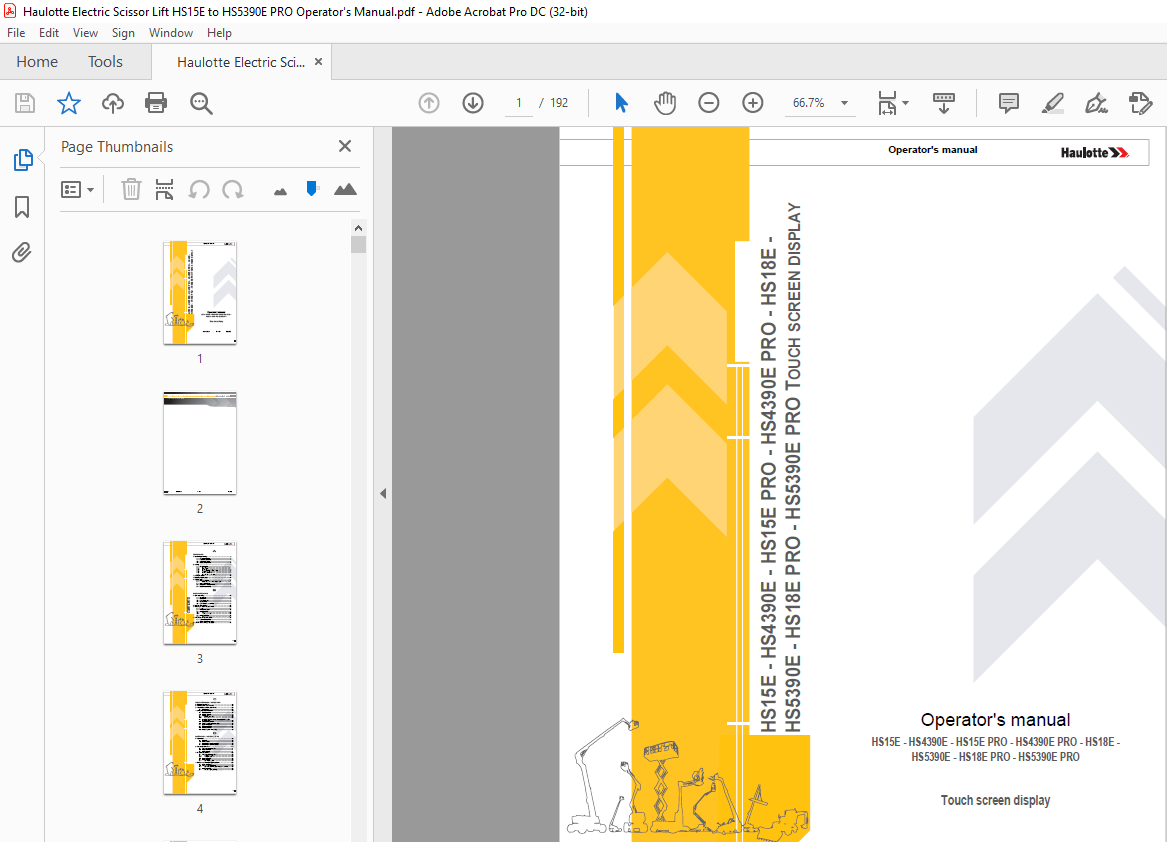Click the 66.7% zoom value field
This screenshot has height=842, width=1167.
coord(808,103)
